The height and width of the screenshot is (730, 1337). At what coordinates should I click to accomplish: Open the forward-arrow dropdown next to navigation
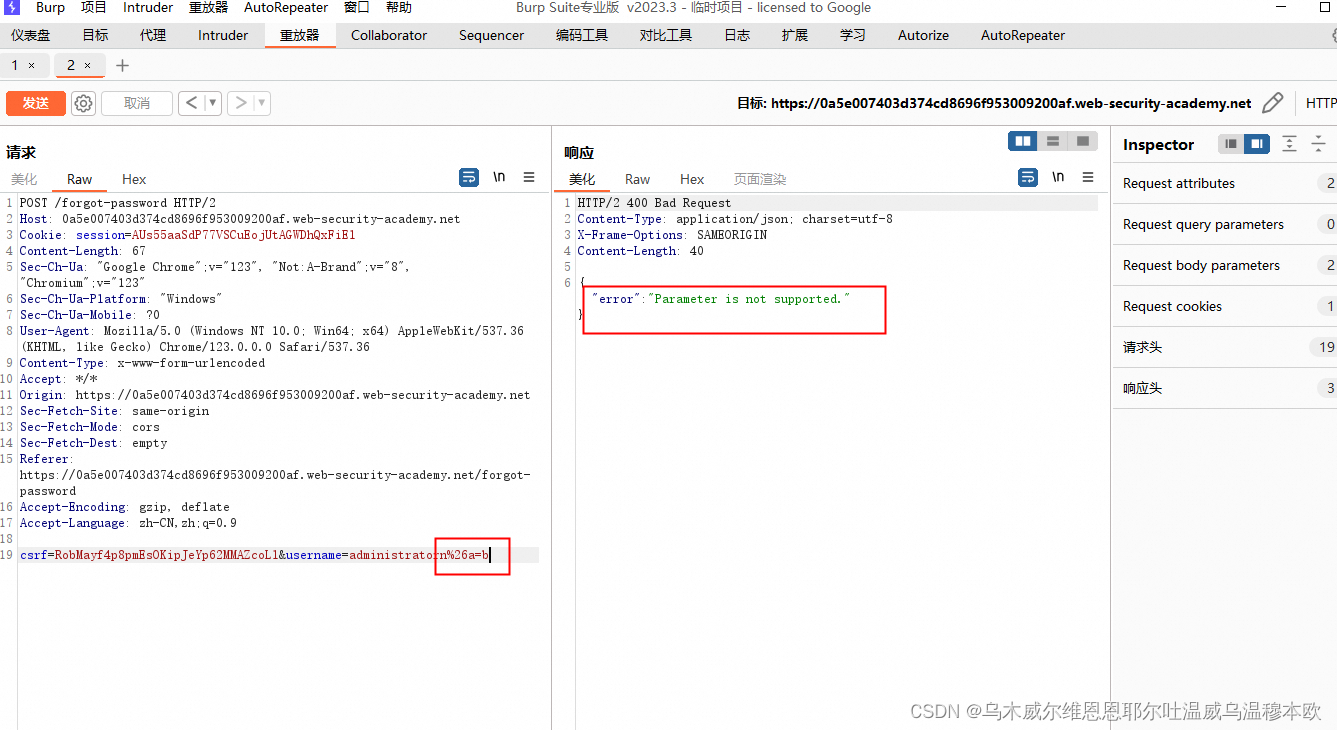[x=257, y=103]
